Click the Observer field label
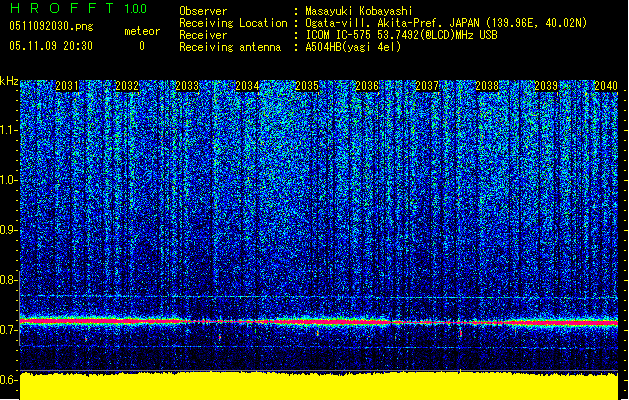 (x=203, y=11)
